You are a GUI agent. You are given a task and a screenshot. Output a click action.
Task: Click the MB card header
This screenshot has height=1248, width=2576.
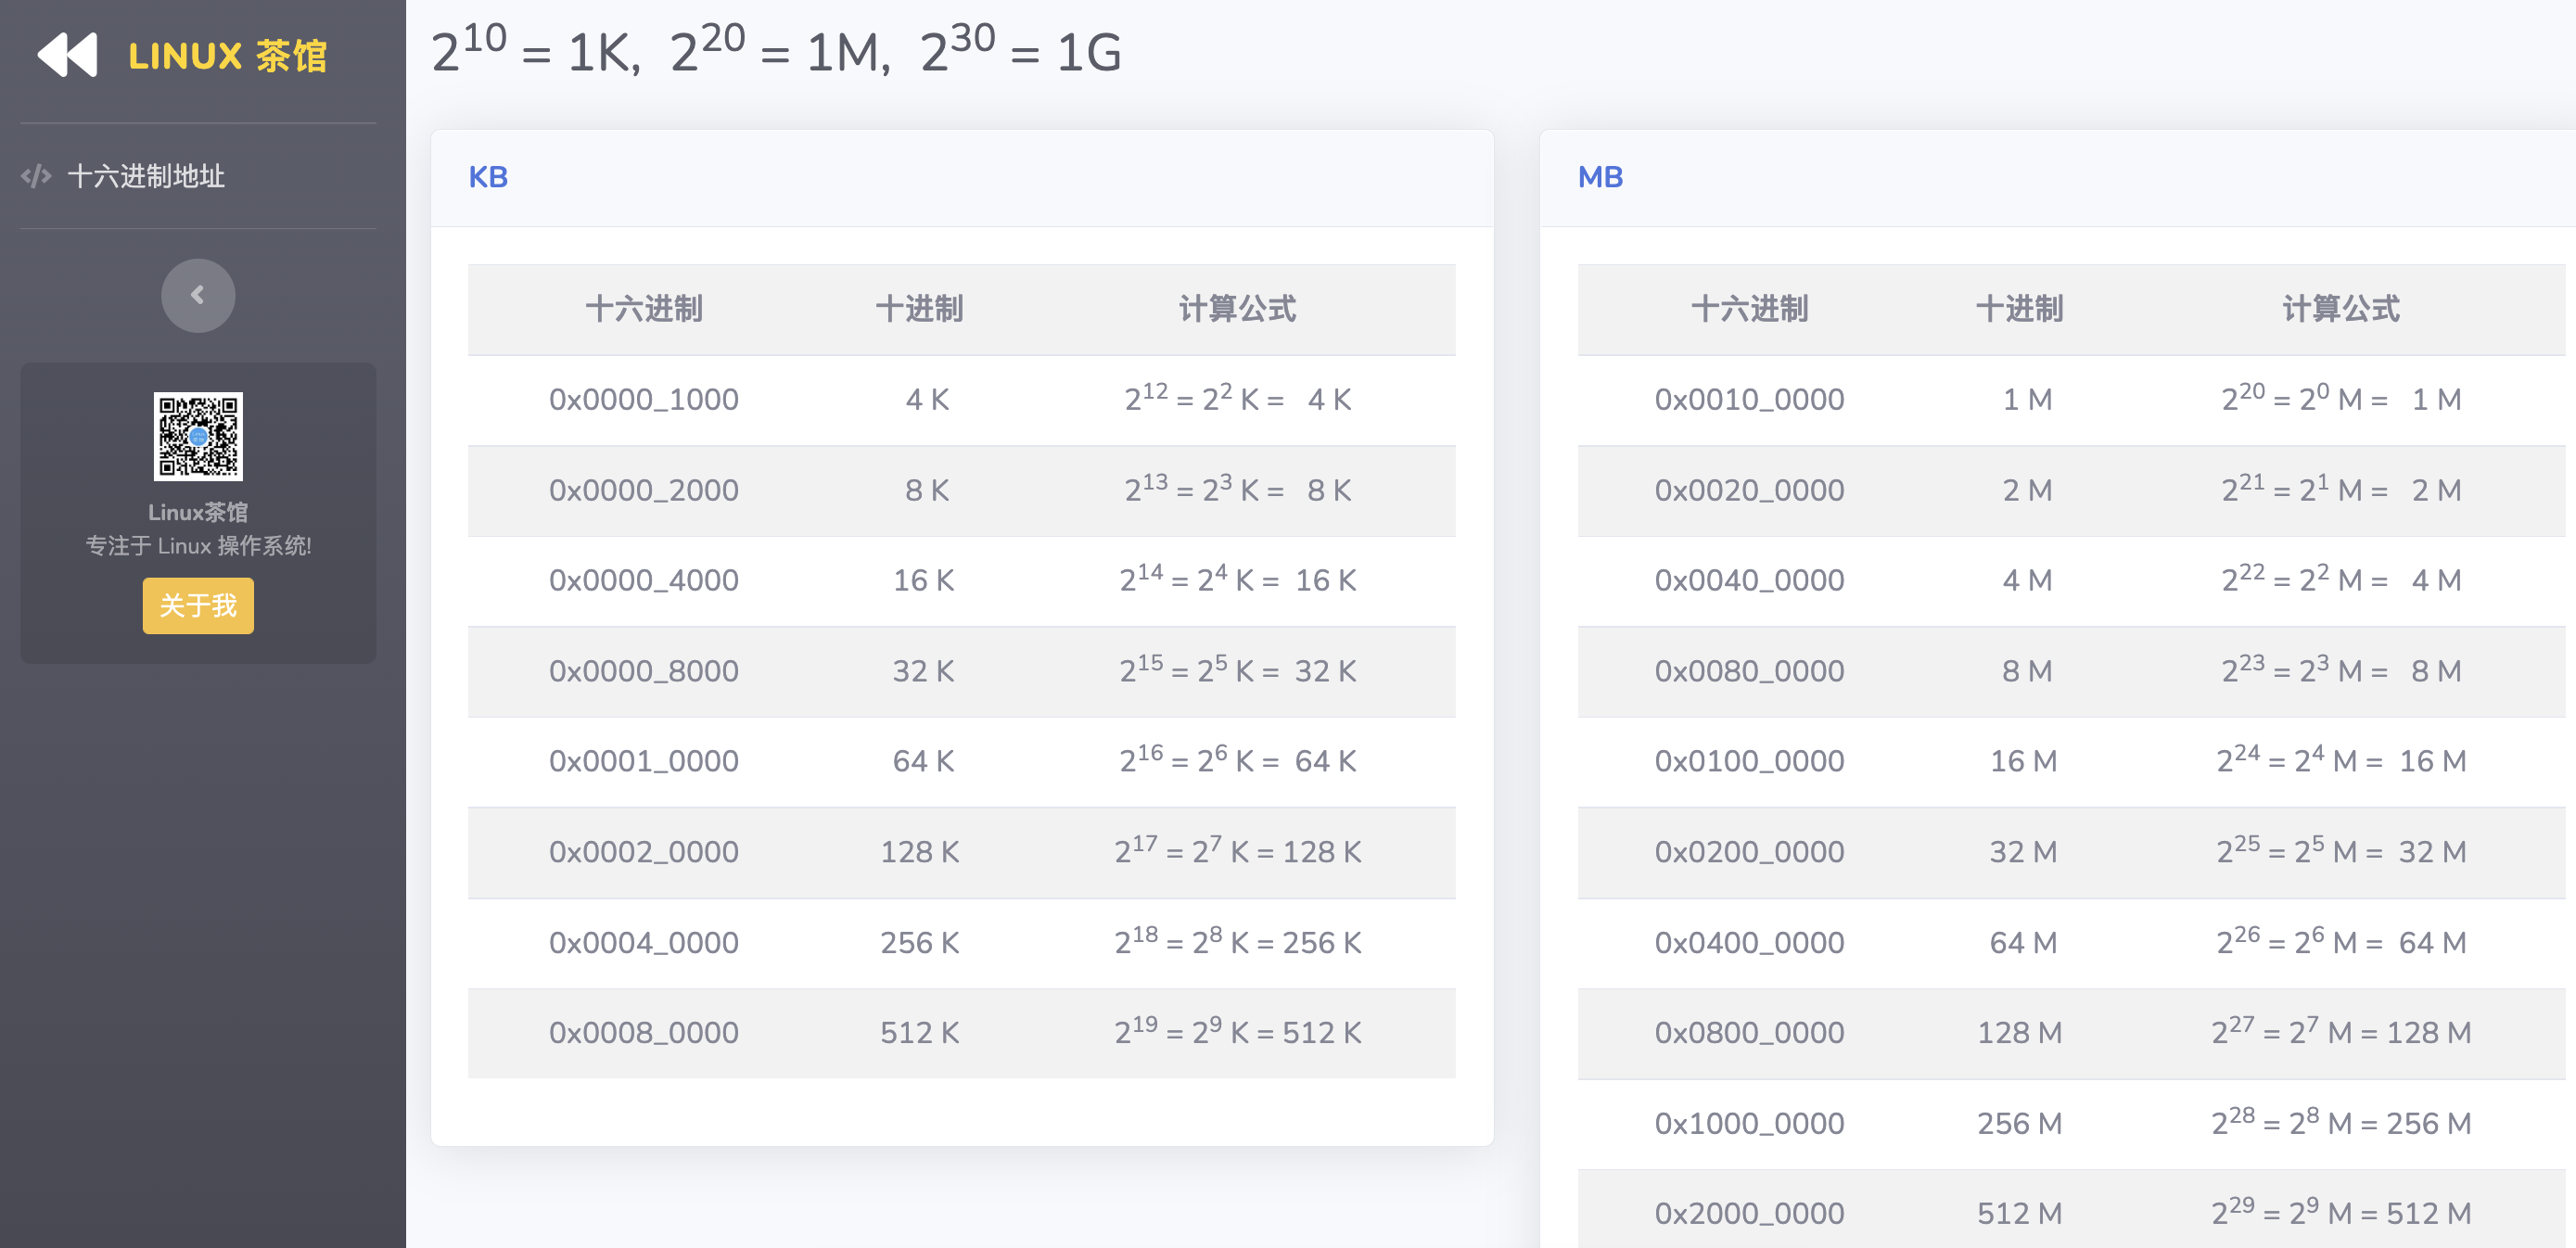click(1600, 177)
